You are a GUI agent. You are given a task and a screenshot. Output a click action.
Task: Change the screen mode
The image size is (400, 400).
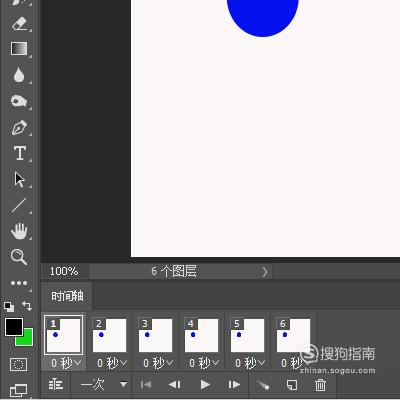19,390
